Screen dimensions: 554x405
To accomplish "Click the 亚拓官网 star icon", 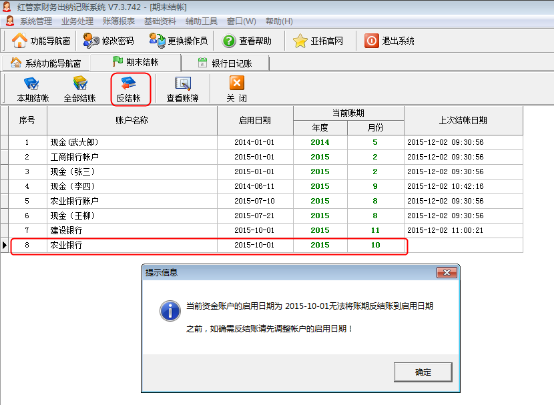I will [x=300, y=41].
